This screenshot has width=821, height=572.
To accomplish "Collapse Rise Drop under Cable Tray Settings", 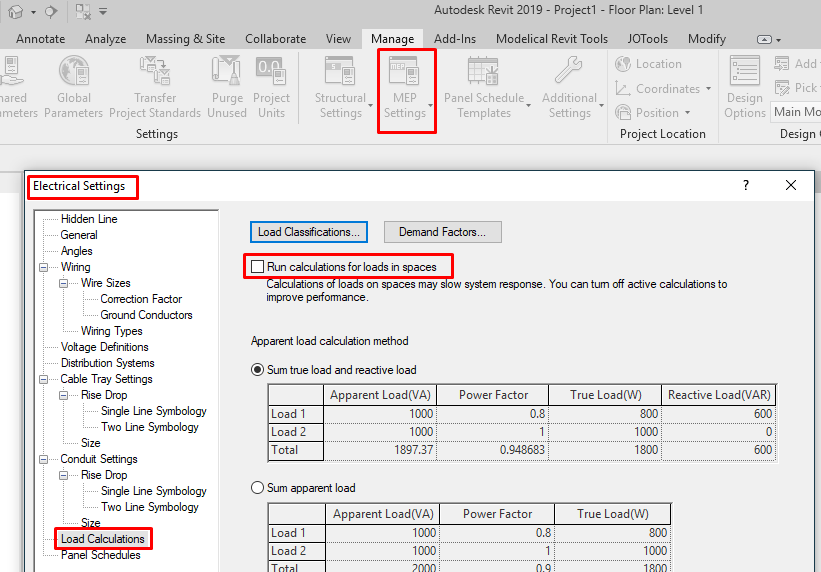I will (x=63, y=395).
